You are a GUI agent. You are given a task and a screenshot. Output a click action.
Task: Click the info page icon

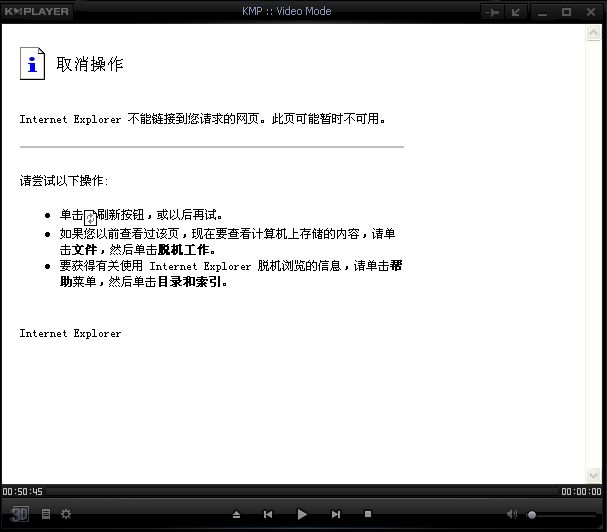tap(33, 63)
